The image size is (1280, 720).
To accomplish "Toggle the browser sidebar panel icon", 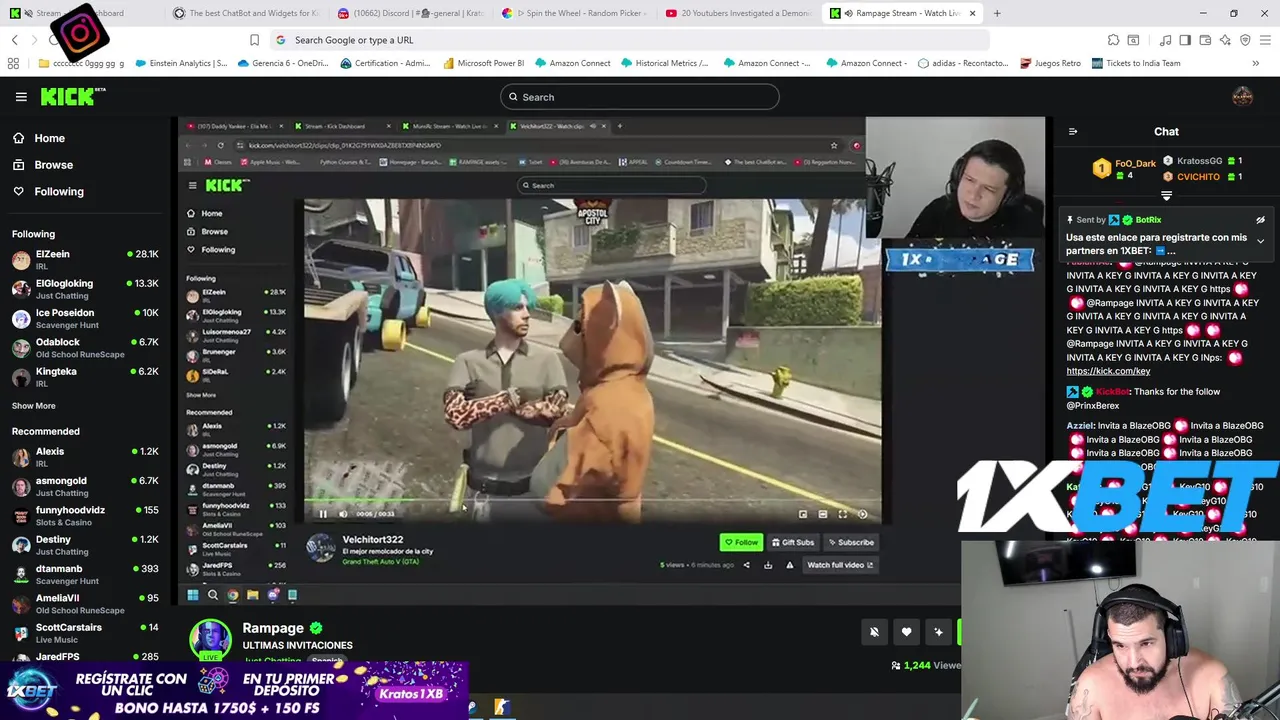I will tap(1185, 40).
